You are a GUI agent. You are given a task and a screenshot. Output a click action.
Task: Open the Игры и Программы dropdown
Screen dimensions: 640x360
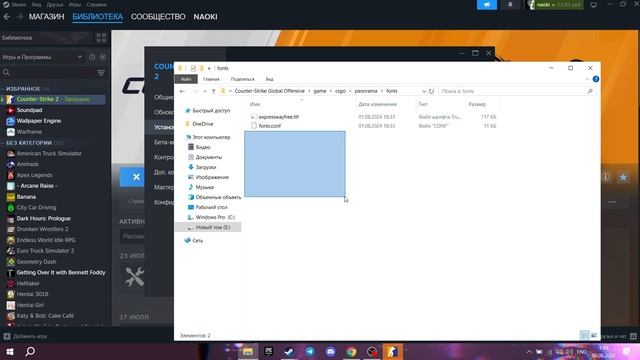[42, 57]
